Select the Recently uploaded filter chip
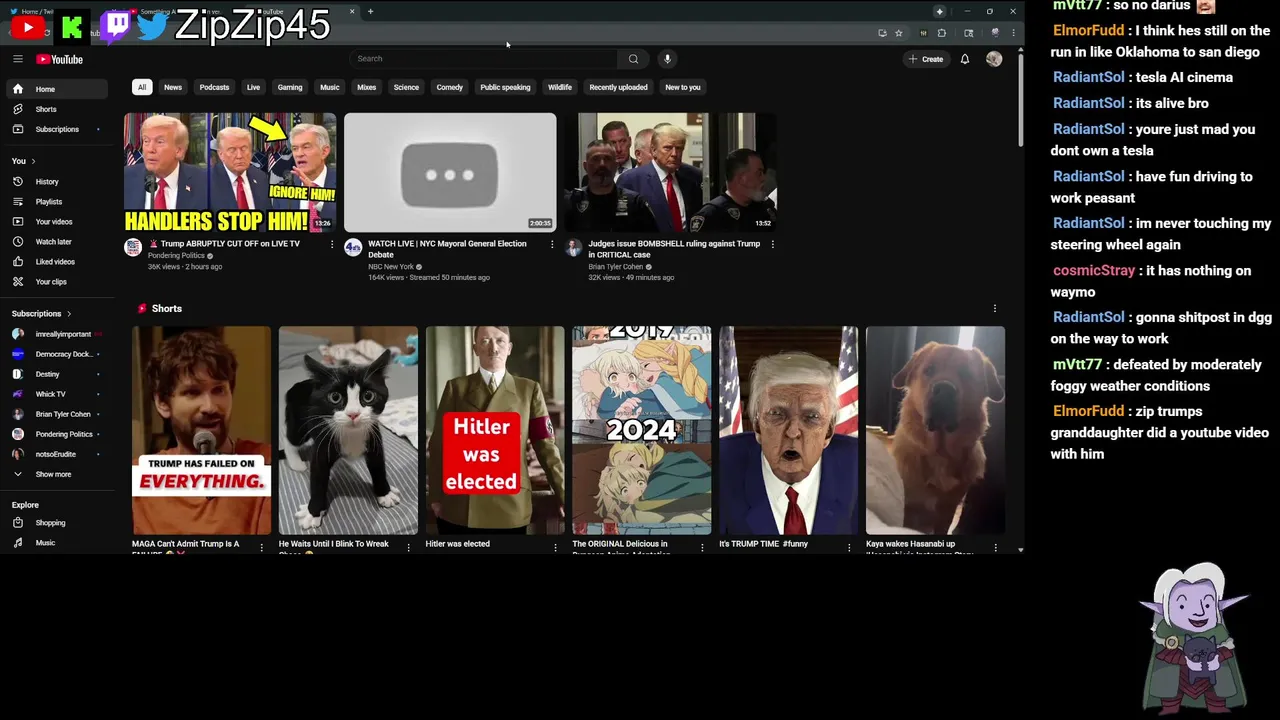This screenshot has height=720, width=1280. click(x=618, y=87)
